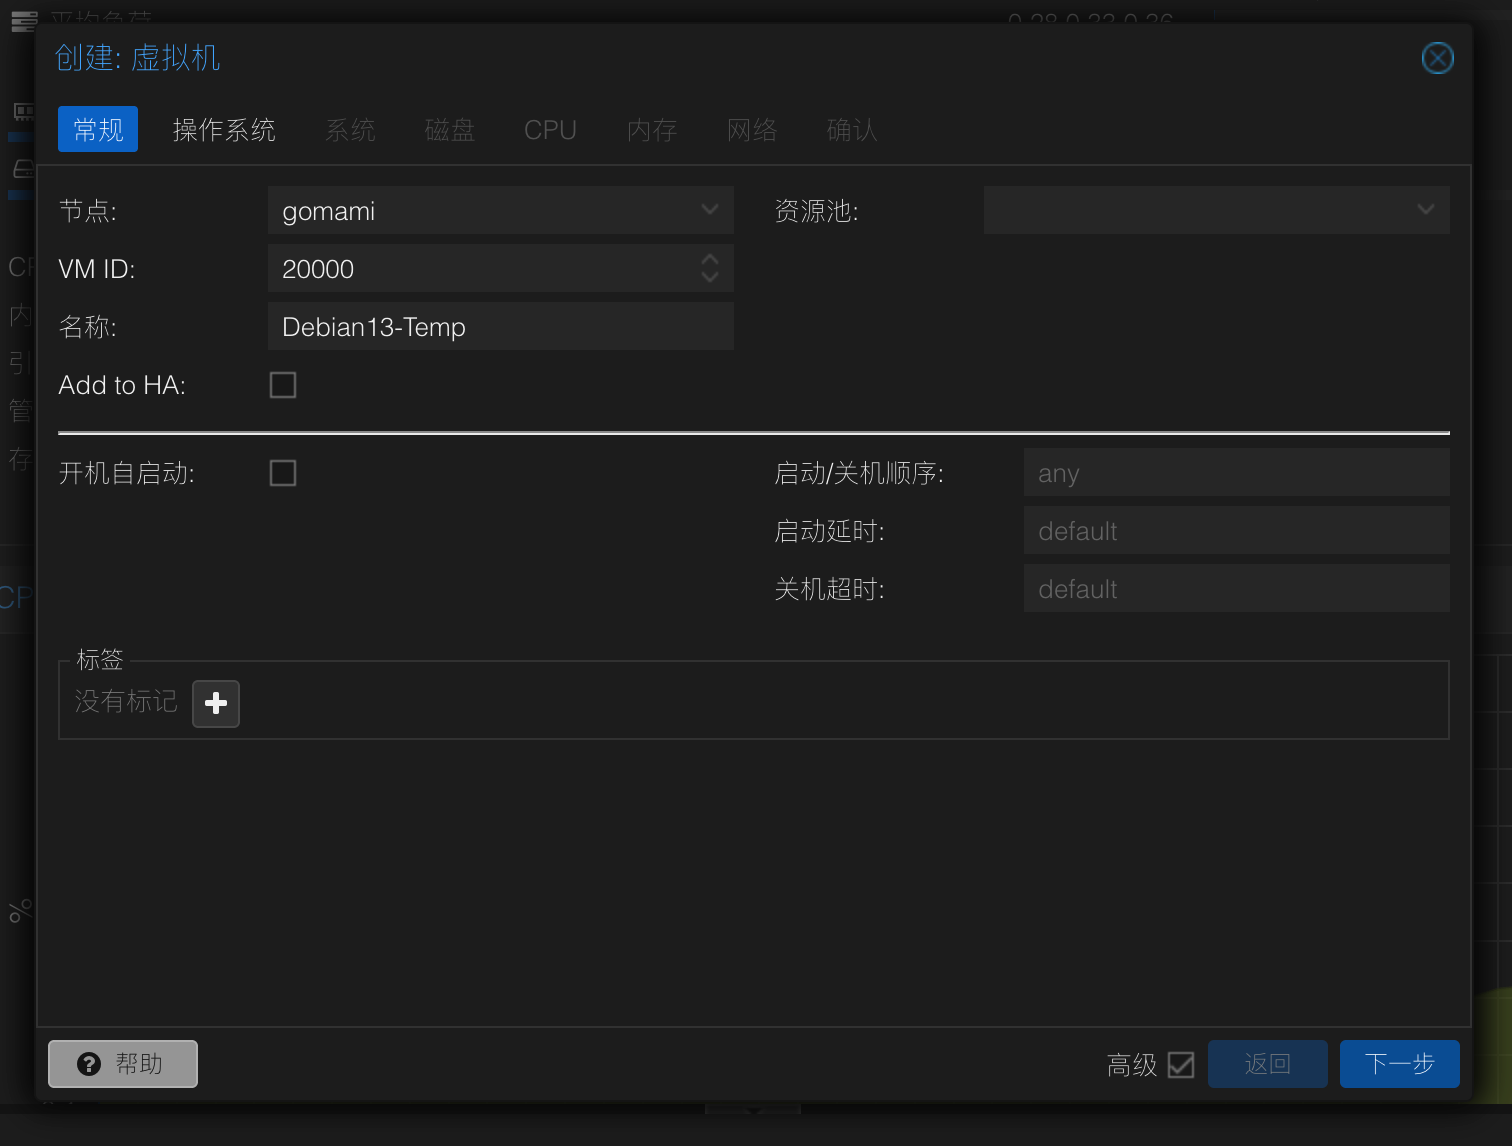This screenshot has height=1146, width=1512.
Task: Expand the 节点 node dropdown
Action: click(710, 210)
